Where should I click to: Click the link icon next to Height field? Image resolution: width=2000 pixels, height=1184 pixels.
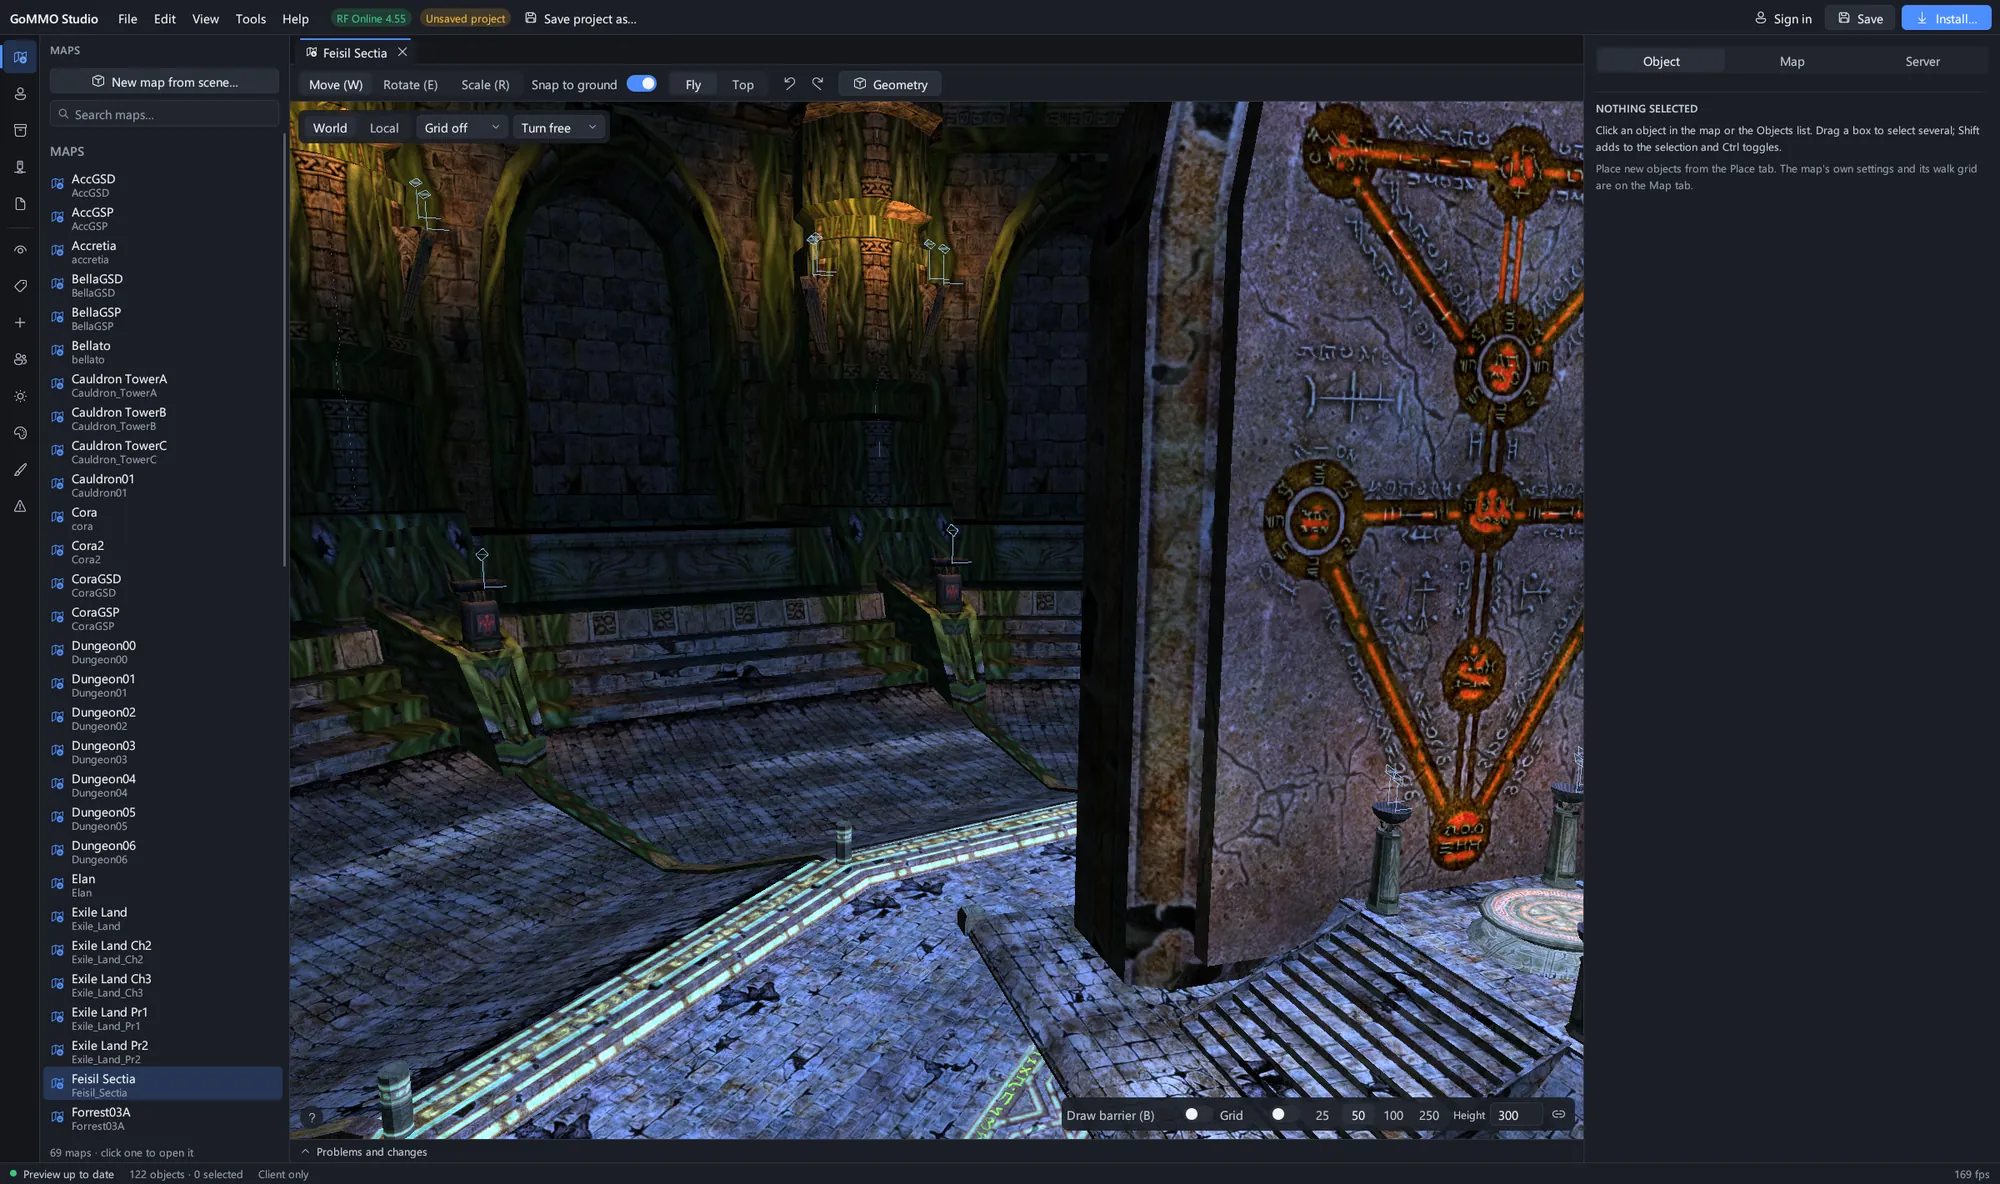[x=1558, y=1114]
